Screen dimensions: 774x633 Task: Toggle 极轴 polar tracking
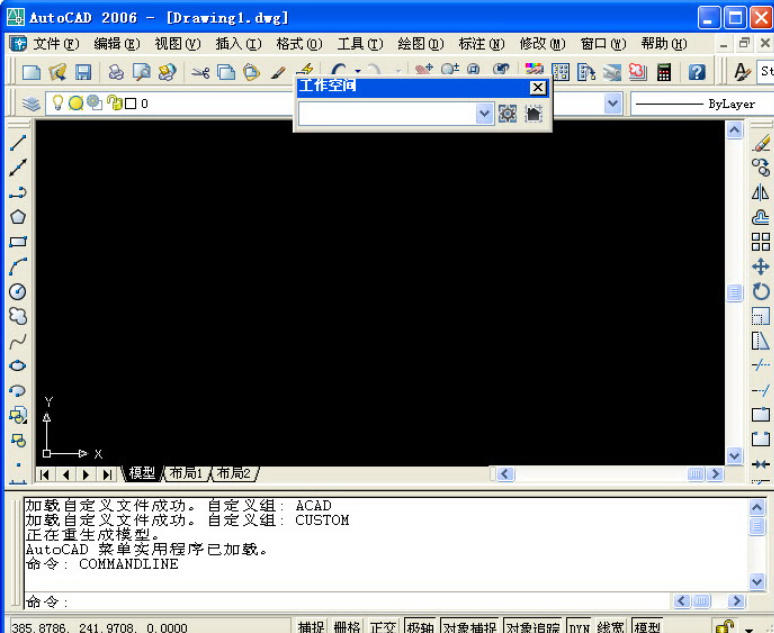click(x=420, y=627)
